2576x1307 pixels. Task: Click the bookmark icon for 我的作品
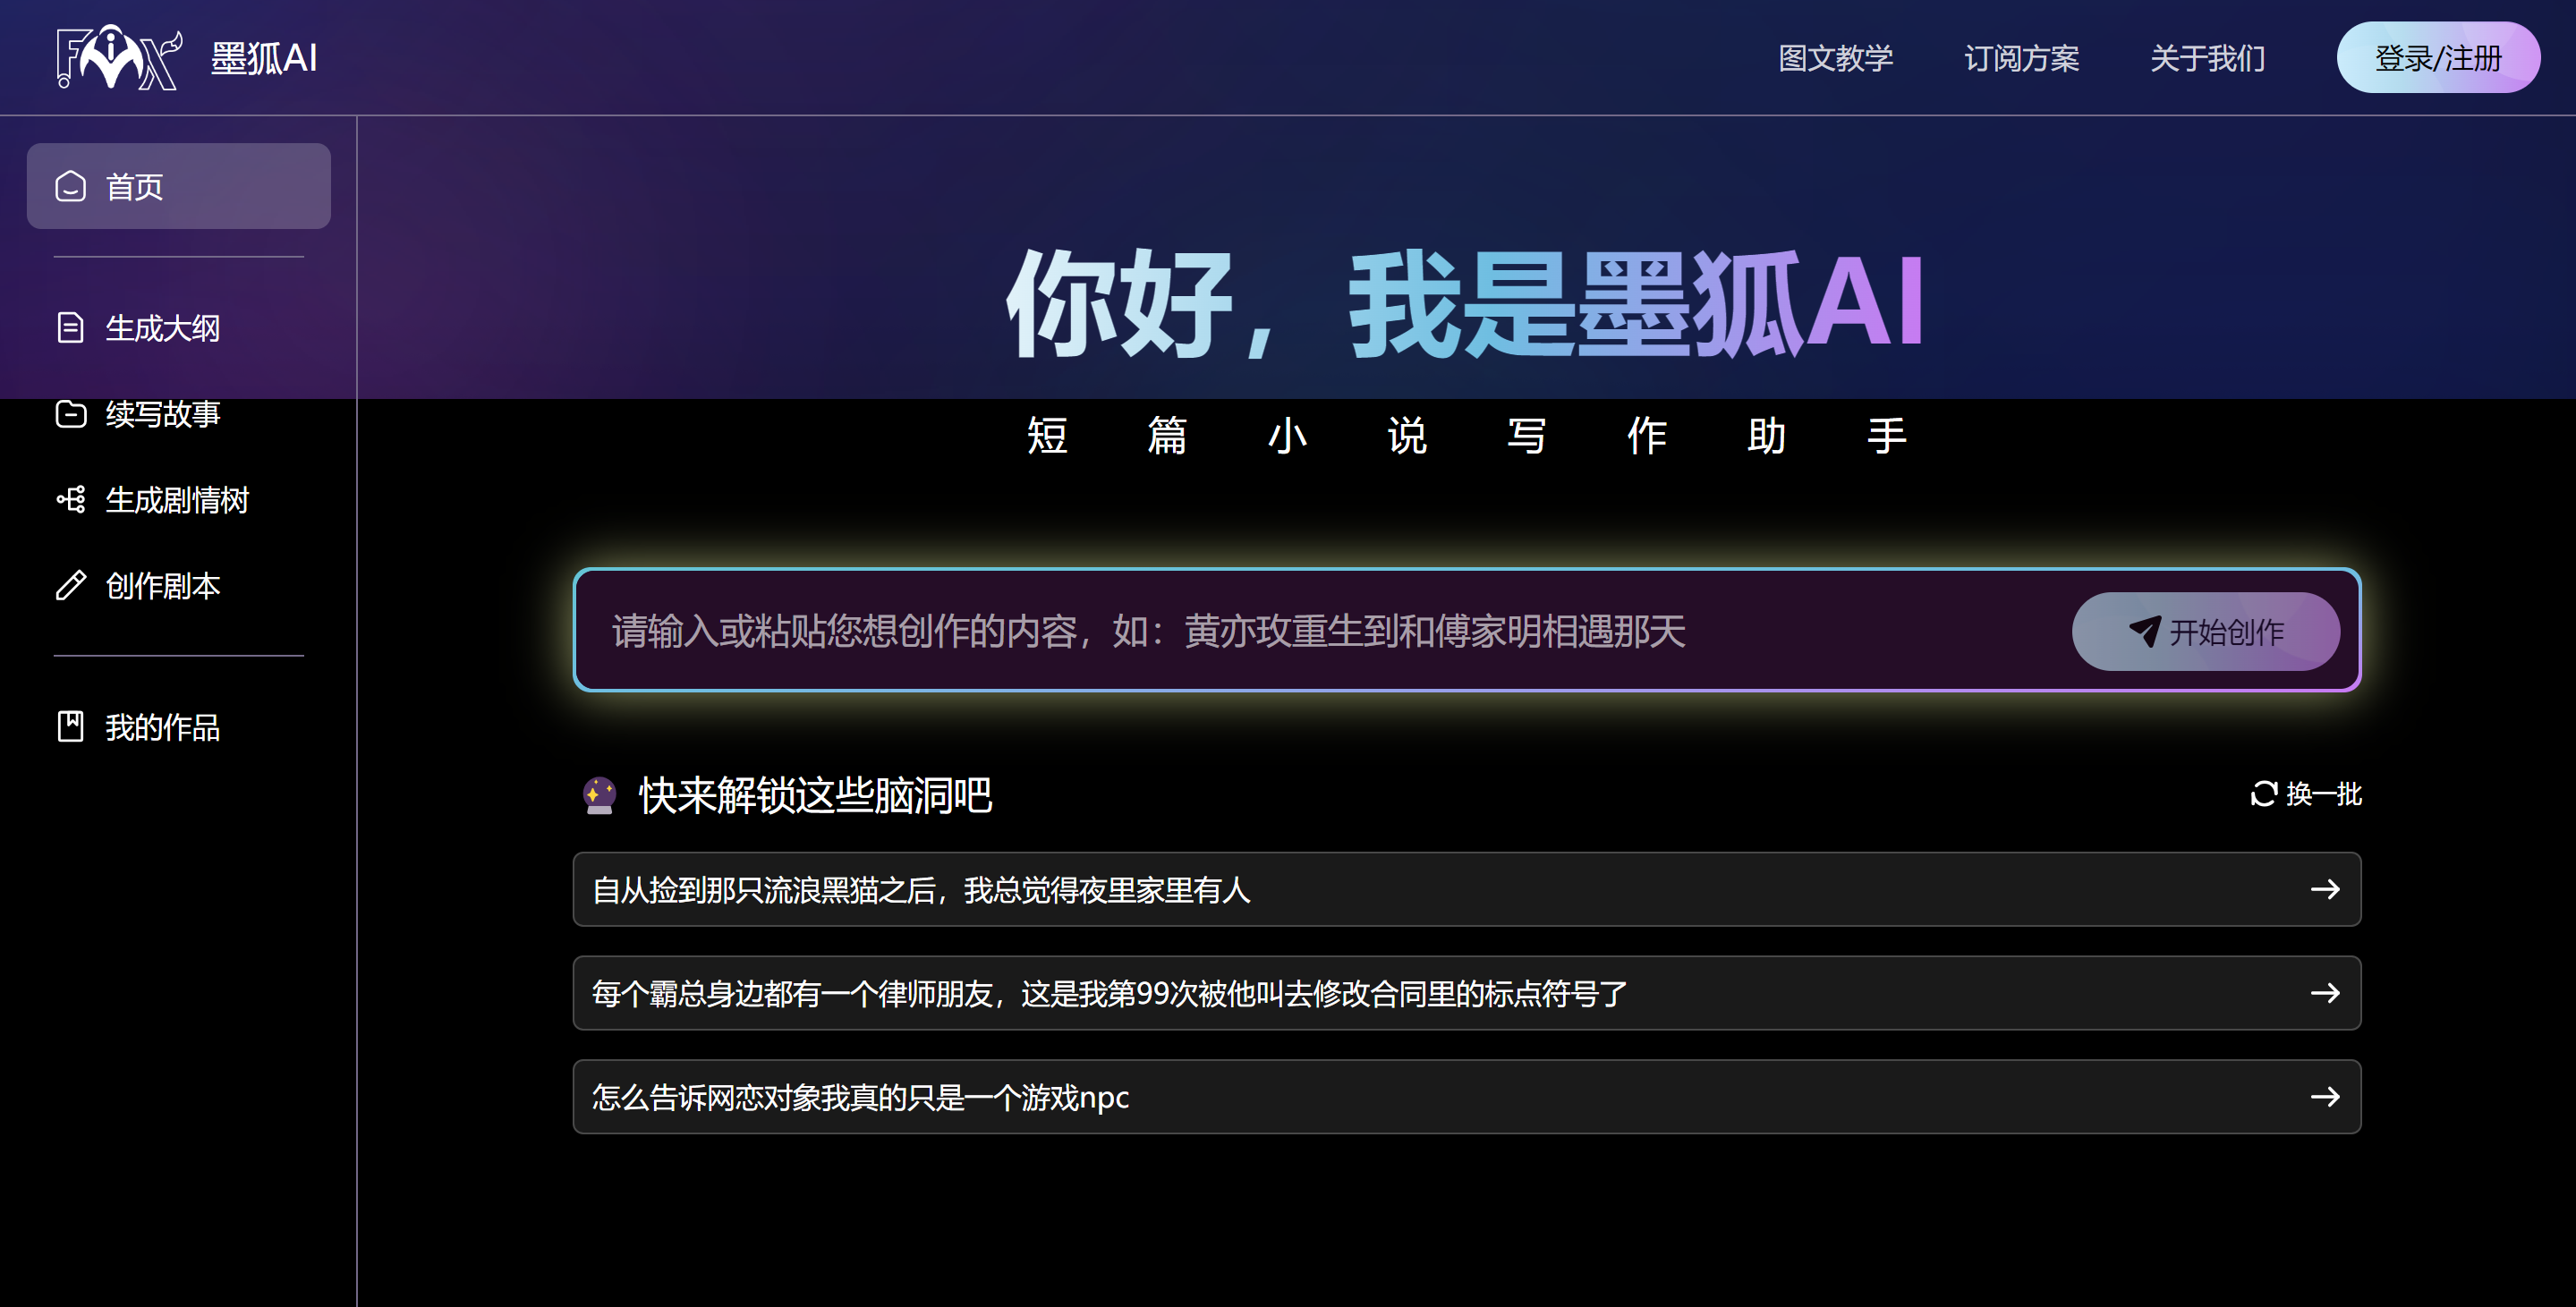click(70, 727)
